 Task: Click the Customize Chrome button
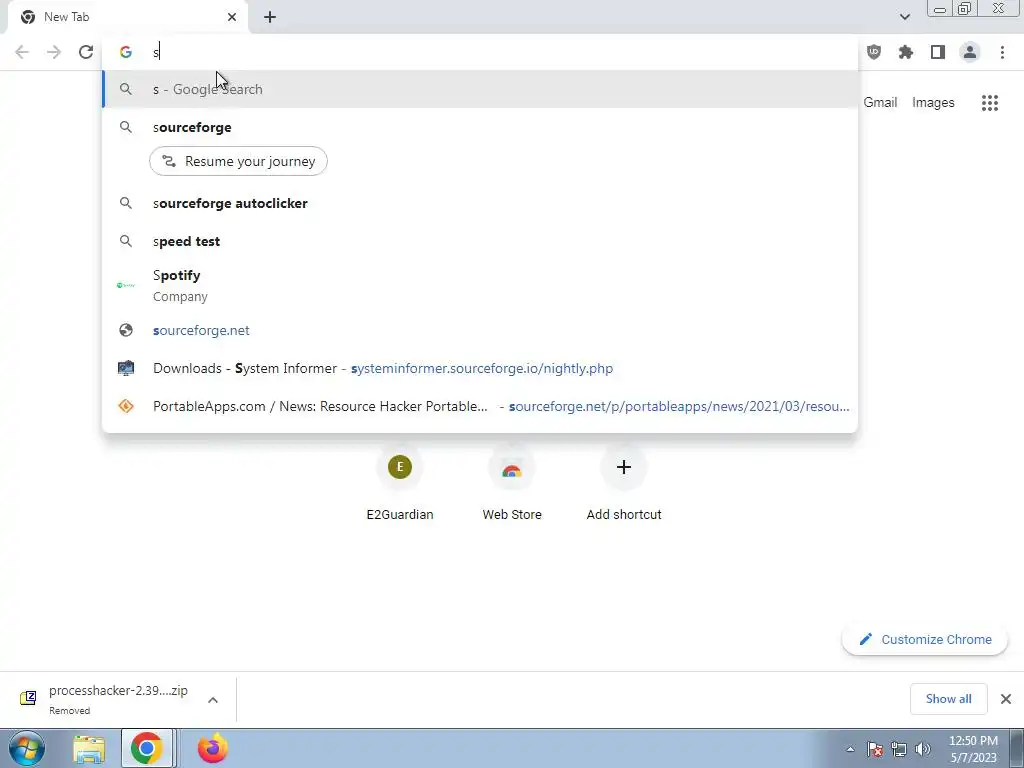tap(925, 639)
